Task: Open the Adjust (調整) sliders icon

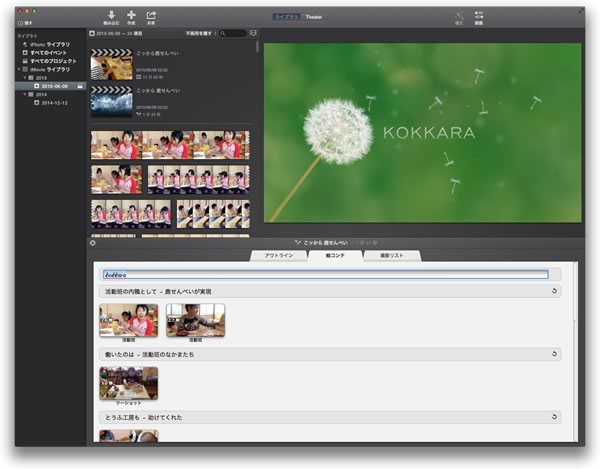Action: coord(479,15)
